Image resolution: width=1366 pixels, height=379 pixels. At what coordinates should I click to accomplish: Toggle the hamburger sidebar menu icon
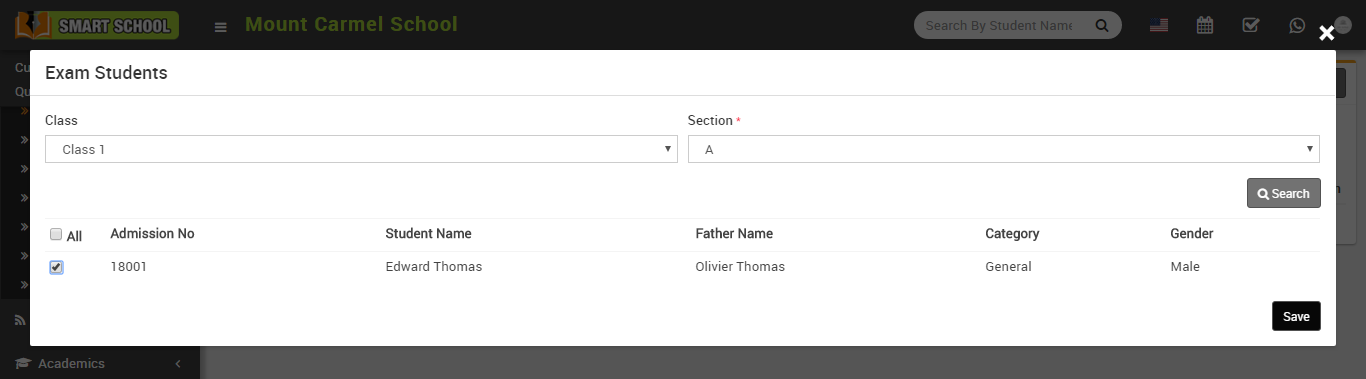click(x=221, y=27)
